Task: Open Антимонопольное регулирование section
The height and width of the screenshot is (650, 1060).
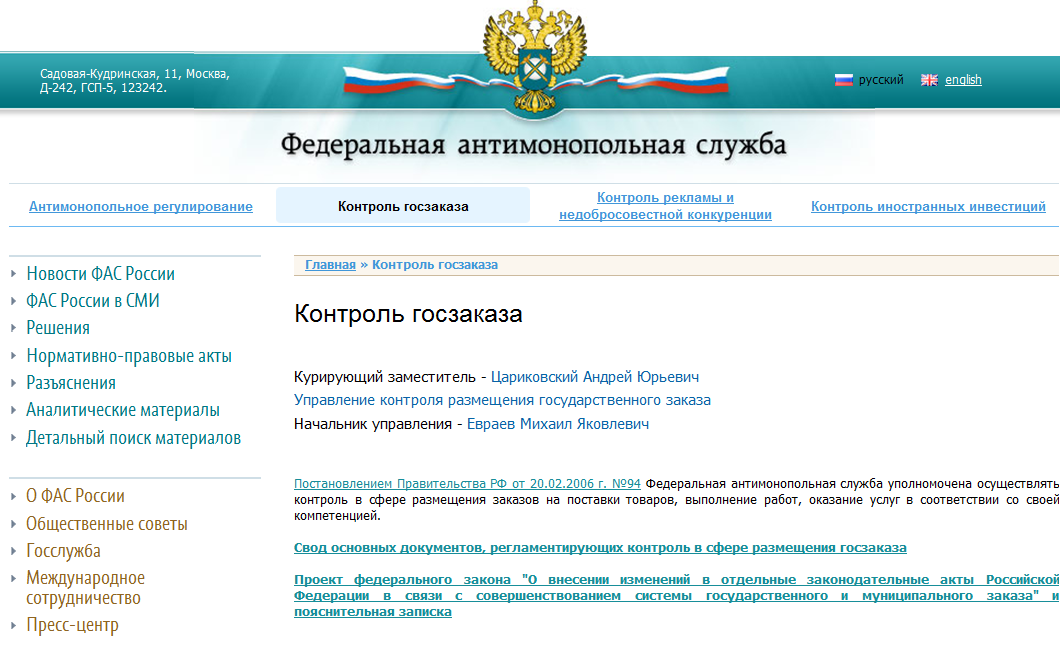Action: point(141,206)
